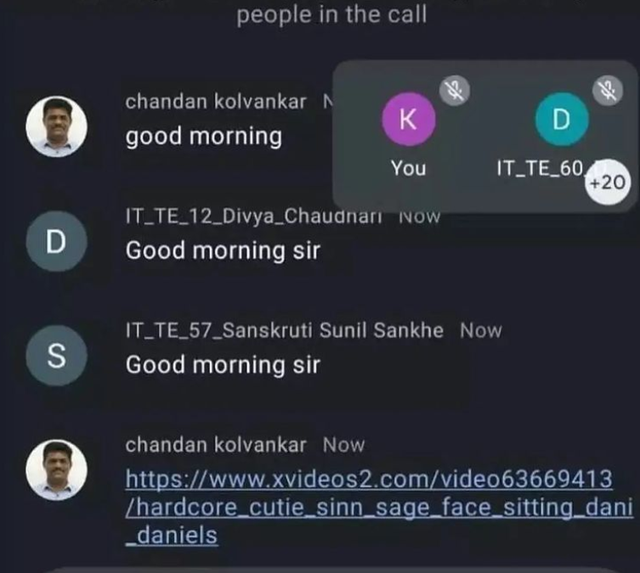Select the teal D avatar for IT_TE_60
The image size is (640, 573).
pyautogui.click(x=562, y=119)
